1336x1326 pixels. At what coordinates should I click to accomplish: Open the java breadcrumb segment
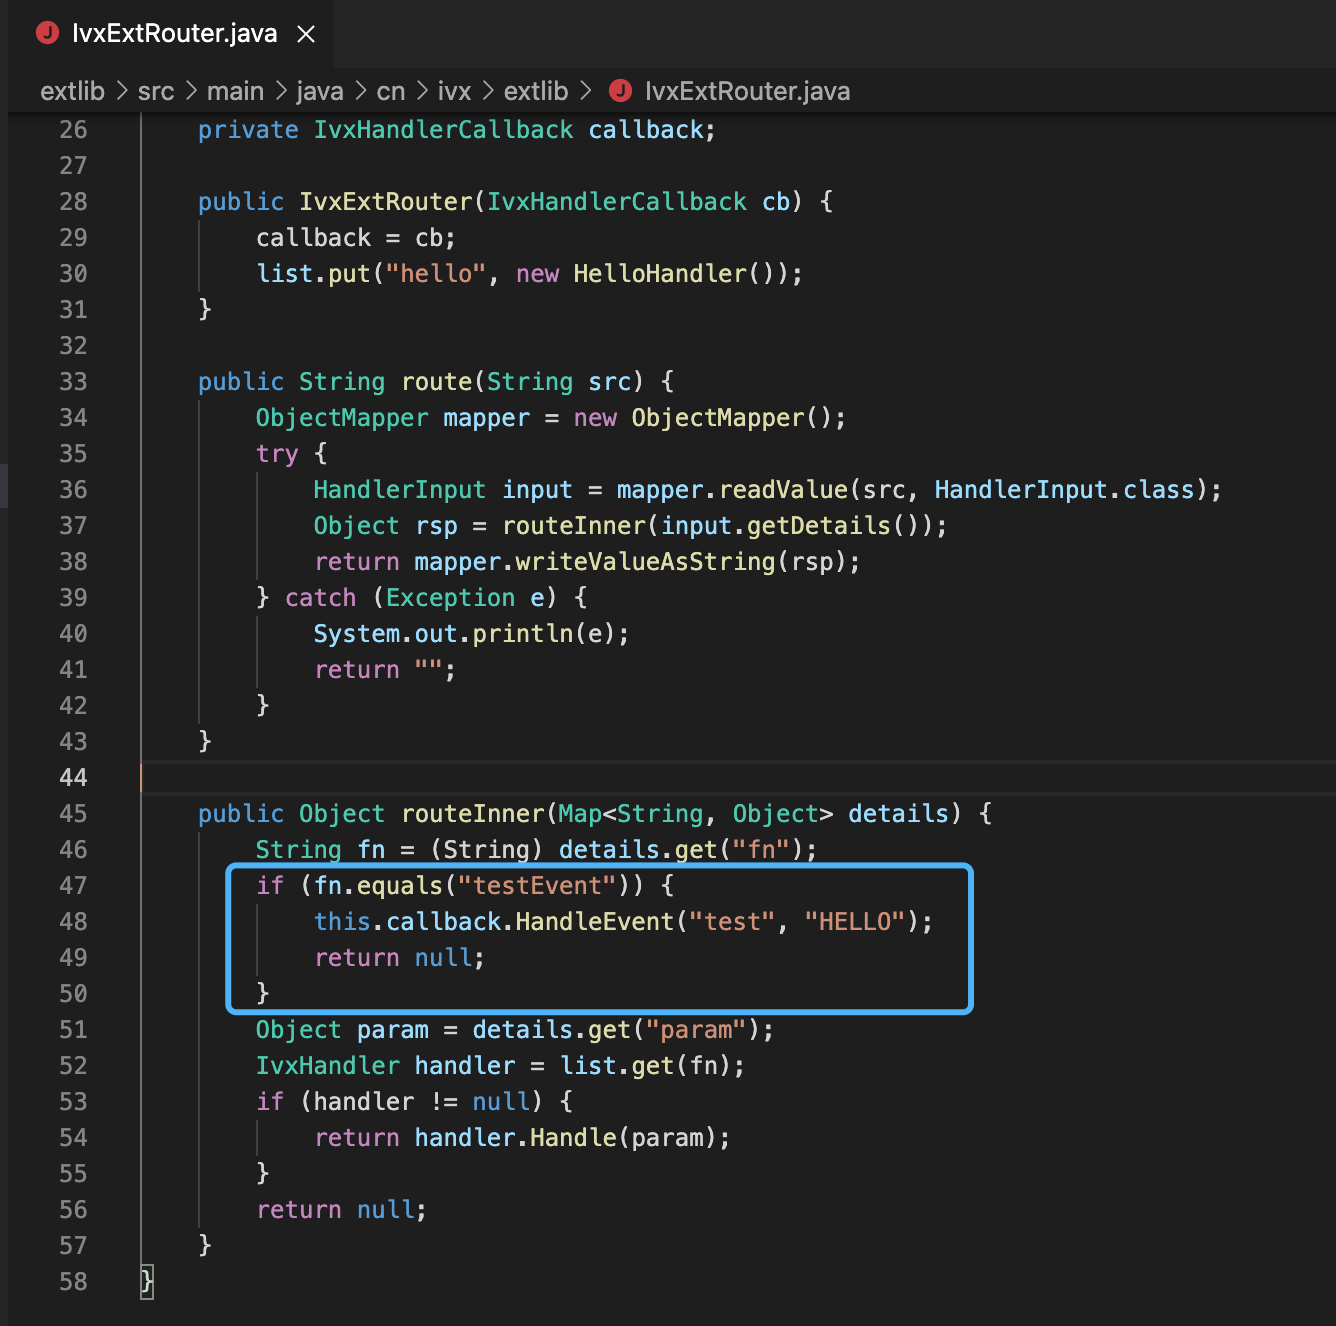coord(320,91)
